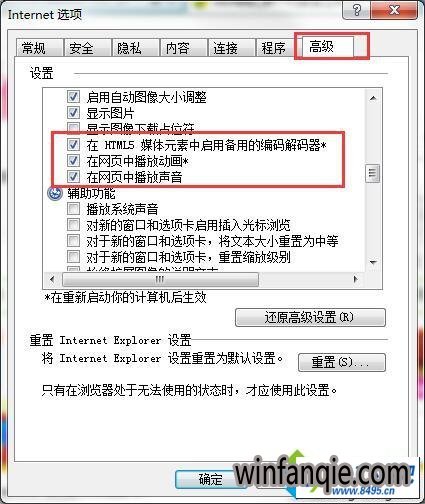
Task: Click the settings list scroll-down arrow
Action: point(373,262)
